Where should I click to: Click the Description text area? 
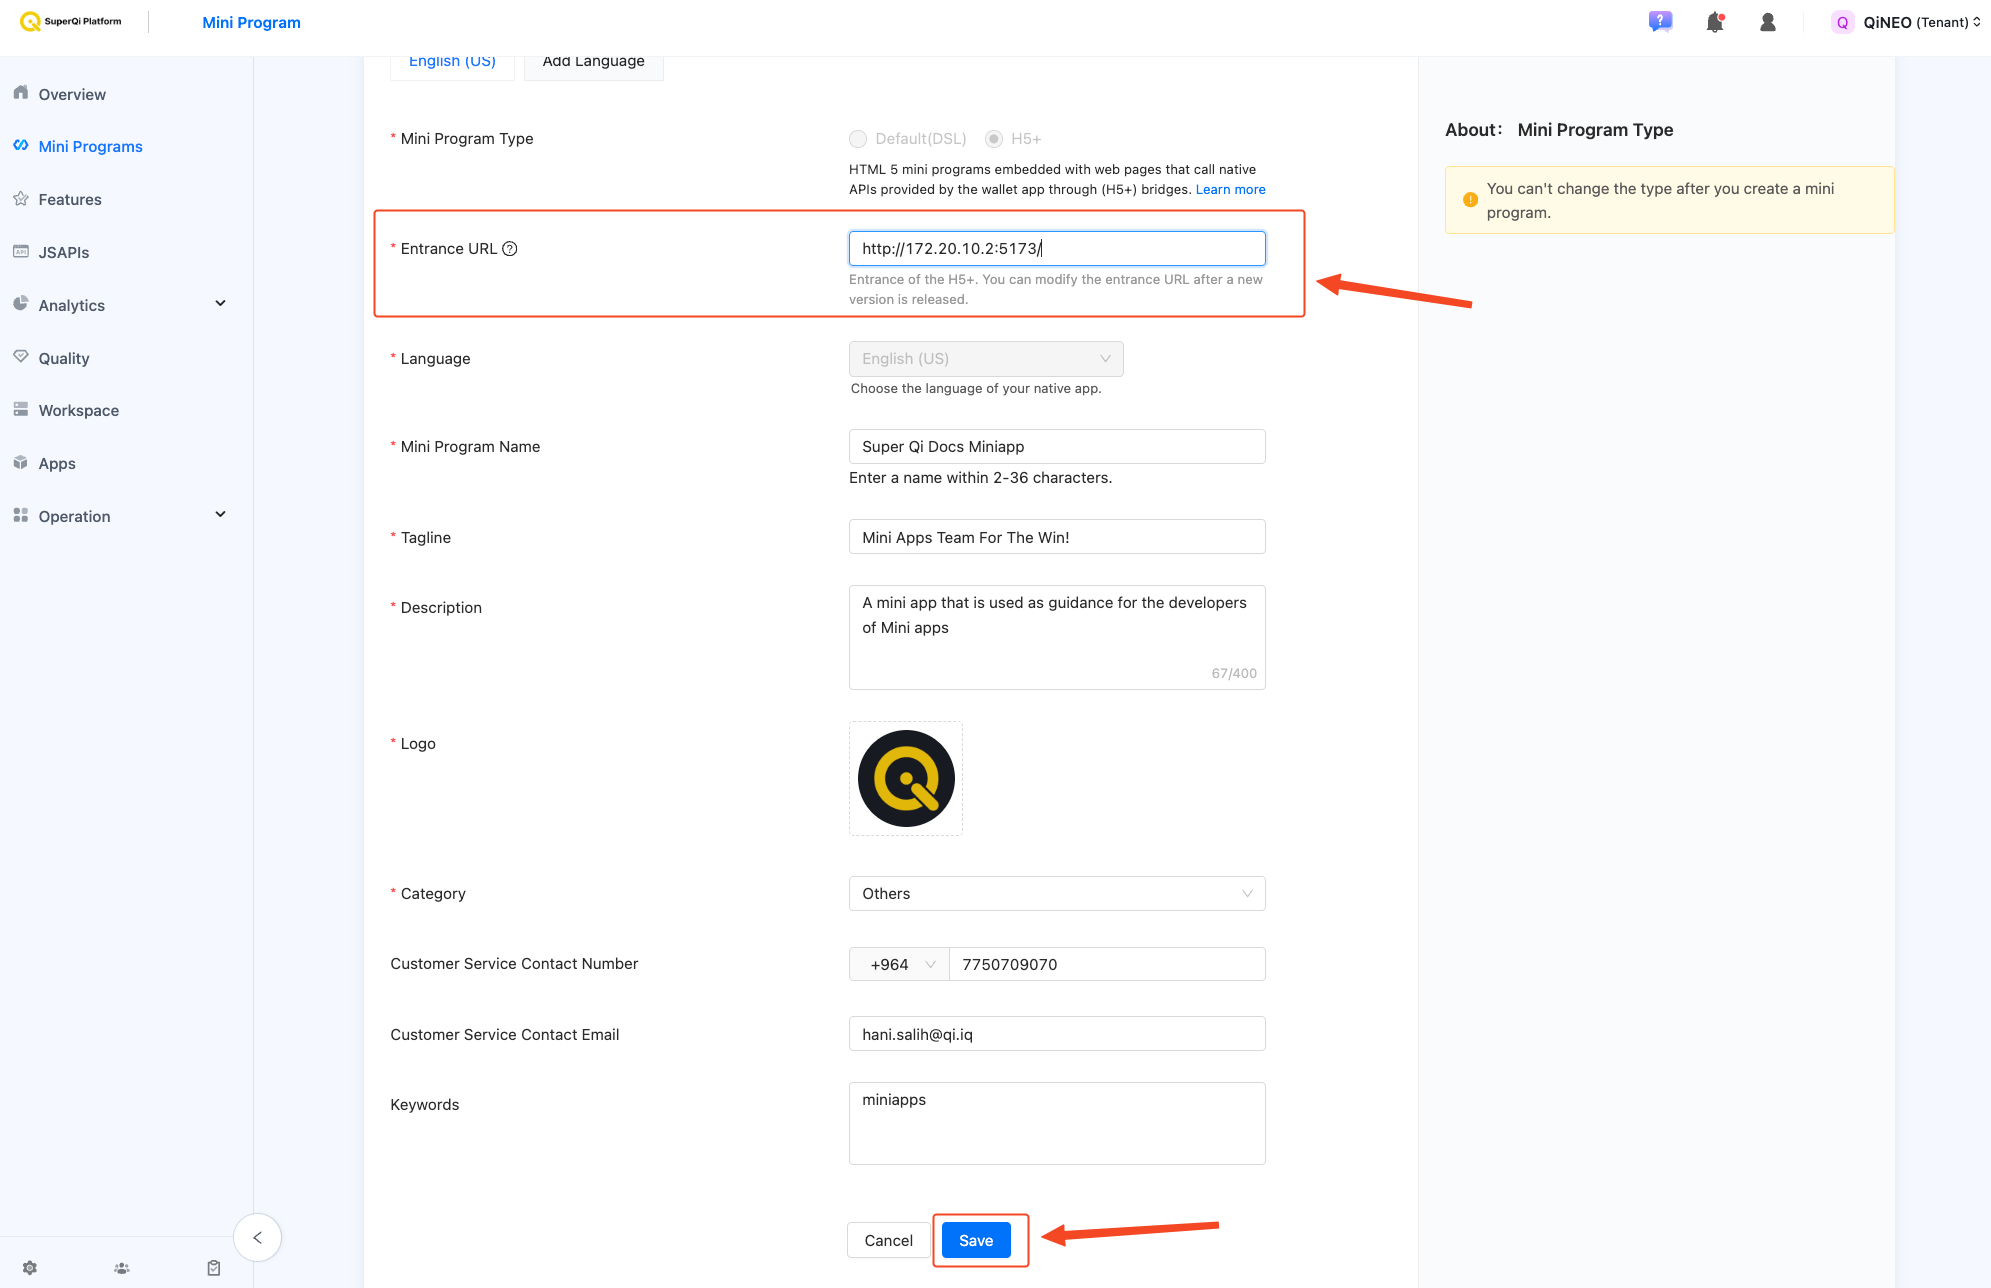[x=1057, y=638]
